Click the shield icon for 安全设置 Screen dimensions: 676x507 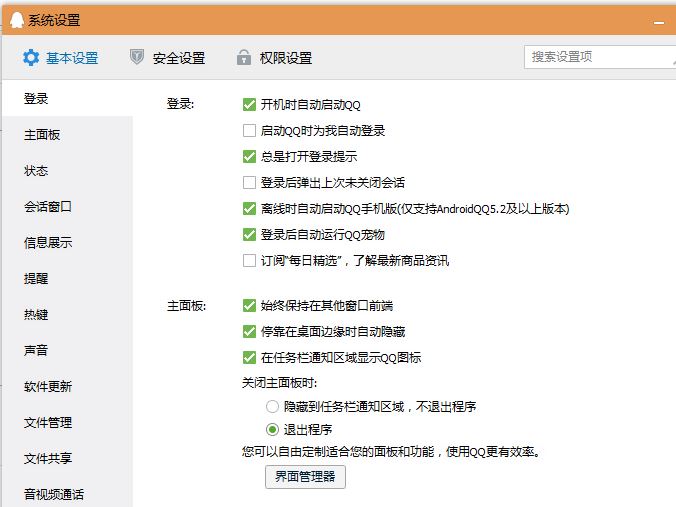click(137, 57)
